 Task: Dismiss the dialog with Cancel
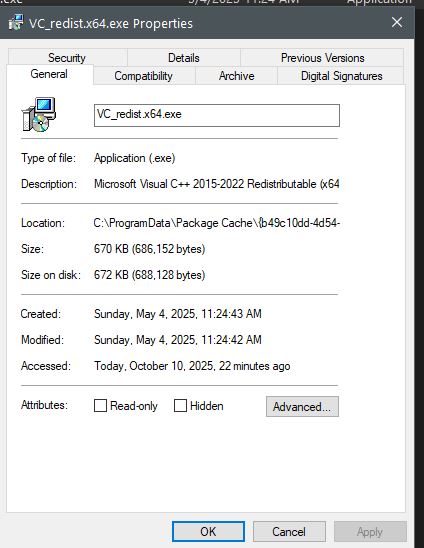(289, 532)
